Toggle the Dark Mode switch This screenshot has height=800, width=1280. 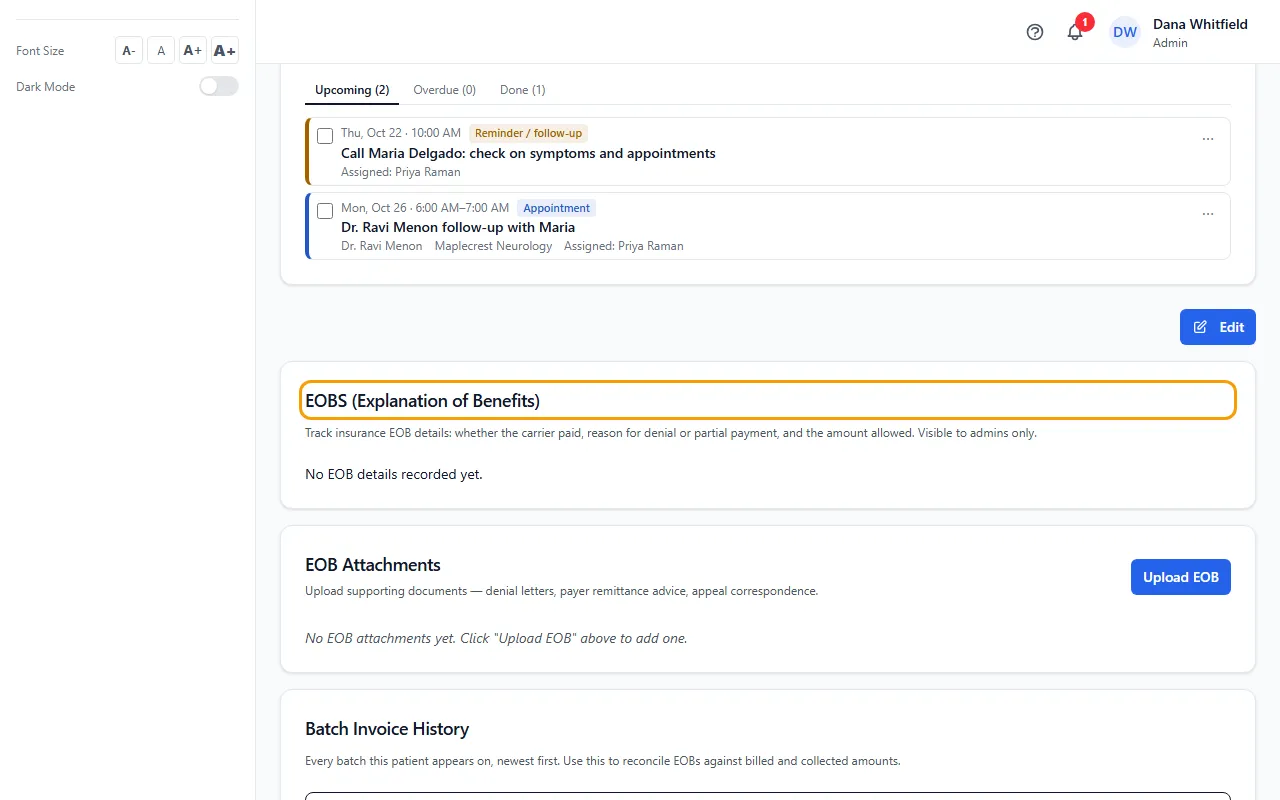[219, 87]
